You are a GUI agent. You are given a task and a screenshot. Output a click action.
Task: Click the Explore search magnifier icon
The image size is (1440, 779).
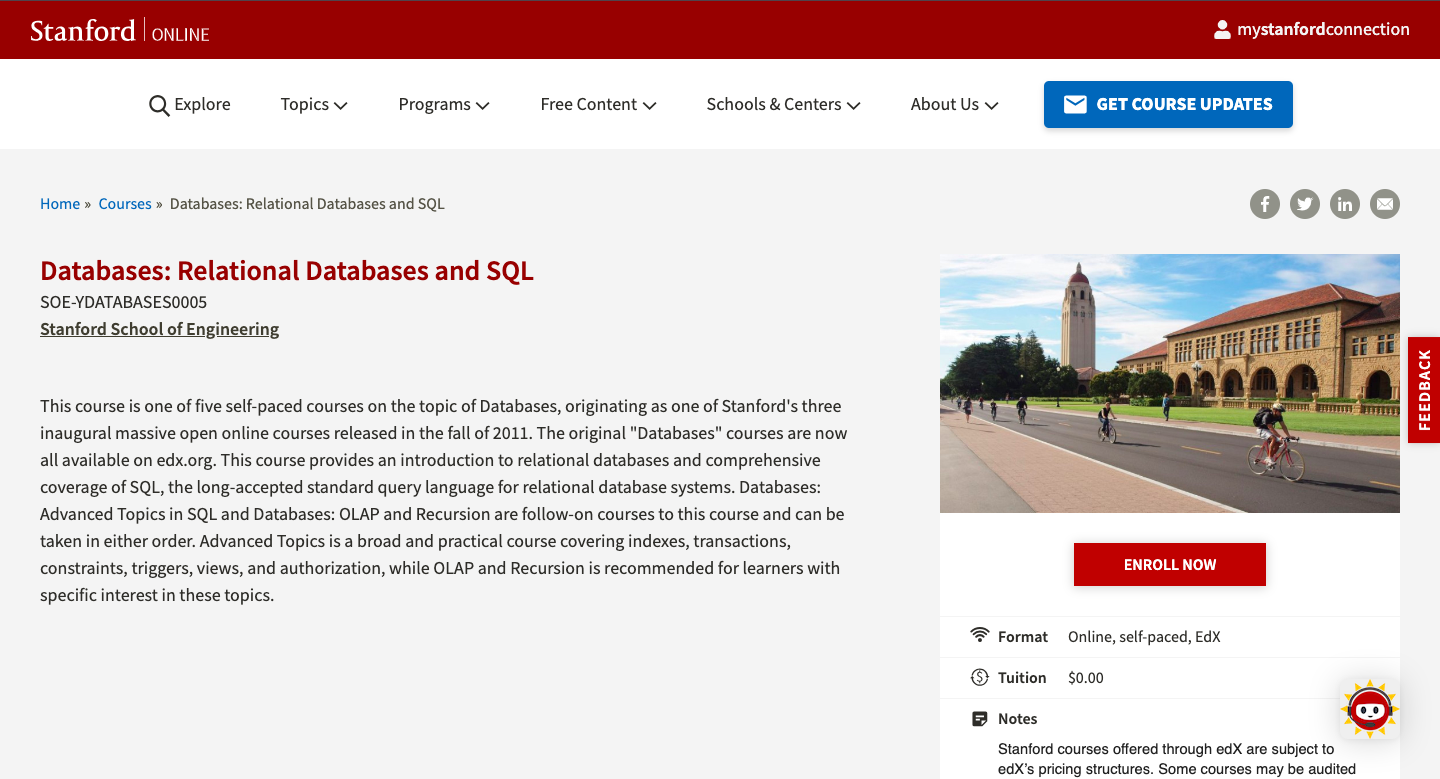[159, 105]
